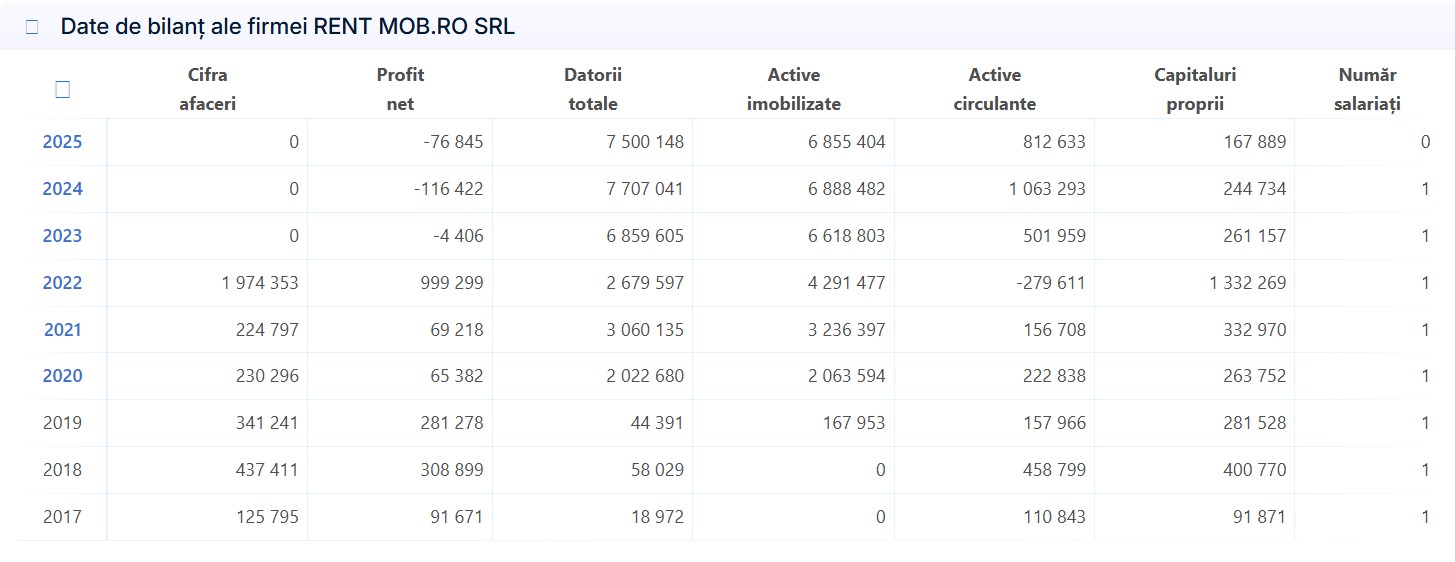Click the fixed assets value 6 855 404
Screen dimensions: 1455x562
coord(846,142)
